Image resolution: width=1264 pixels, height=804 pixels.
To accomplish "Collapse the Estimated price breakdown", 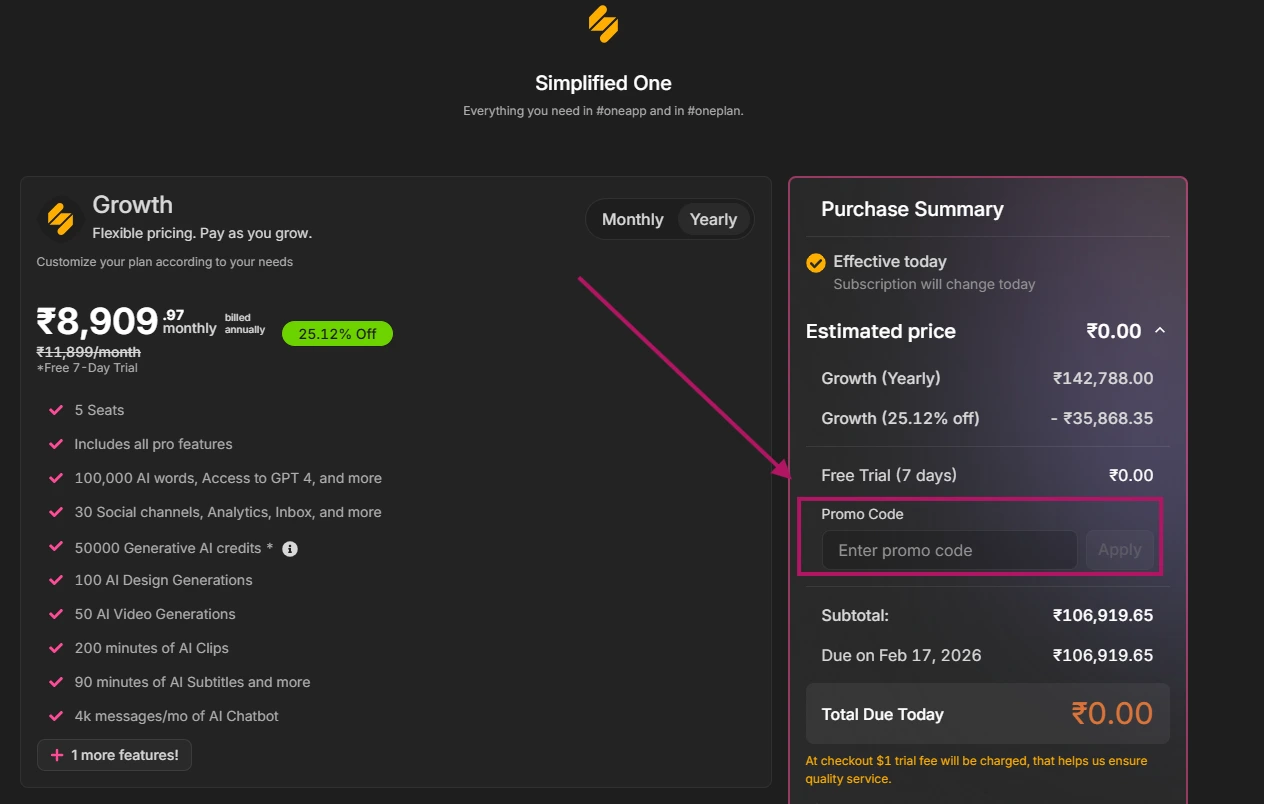I will [x=1160, y=330].
